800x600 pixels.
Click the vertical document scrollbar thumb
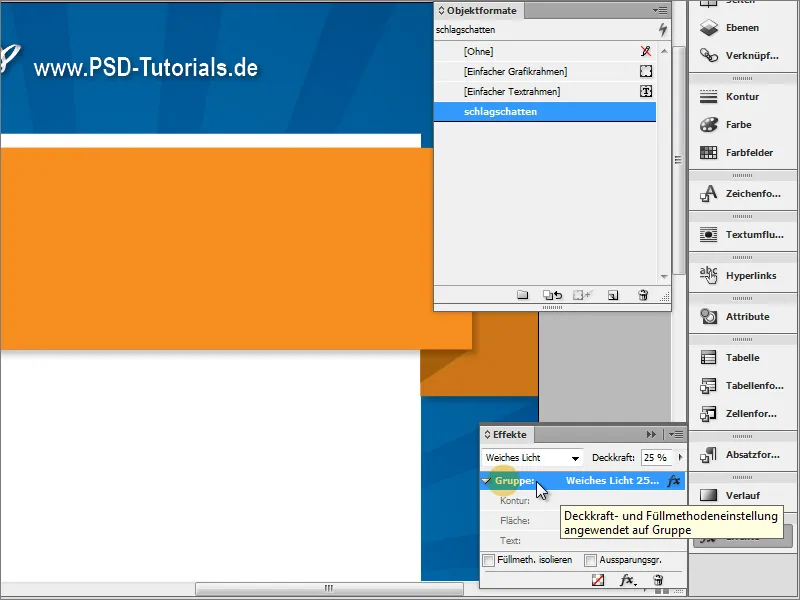[678, 160]
